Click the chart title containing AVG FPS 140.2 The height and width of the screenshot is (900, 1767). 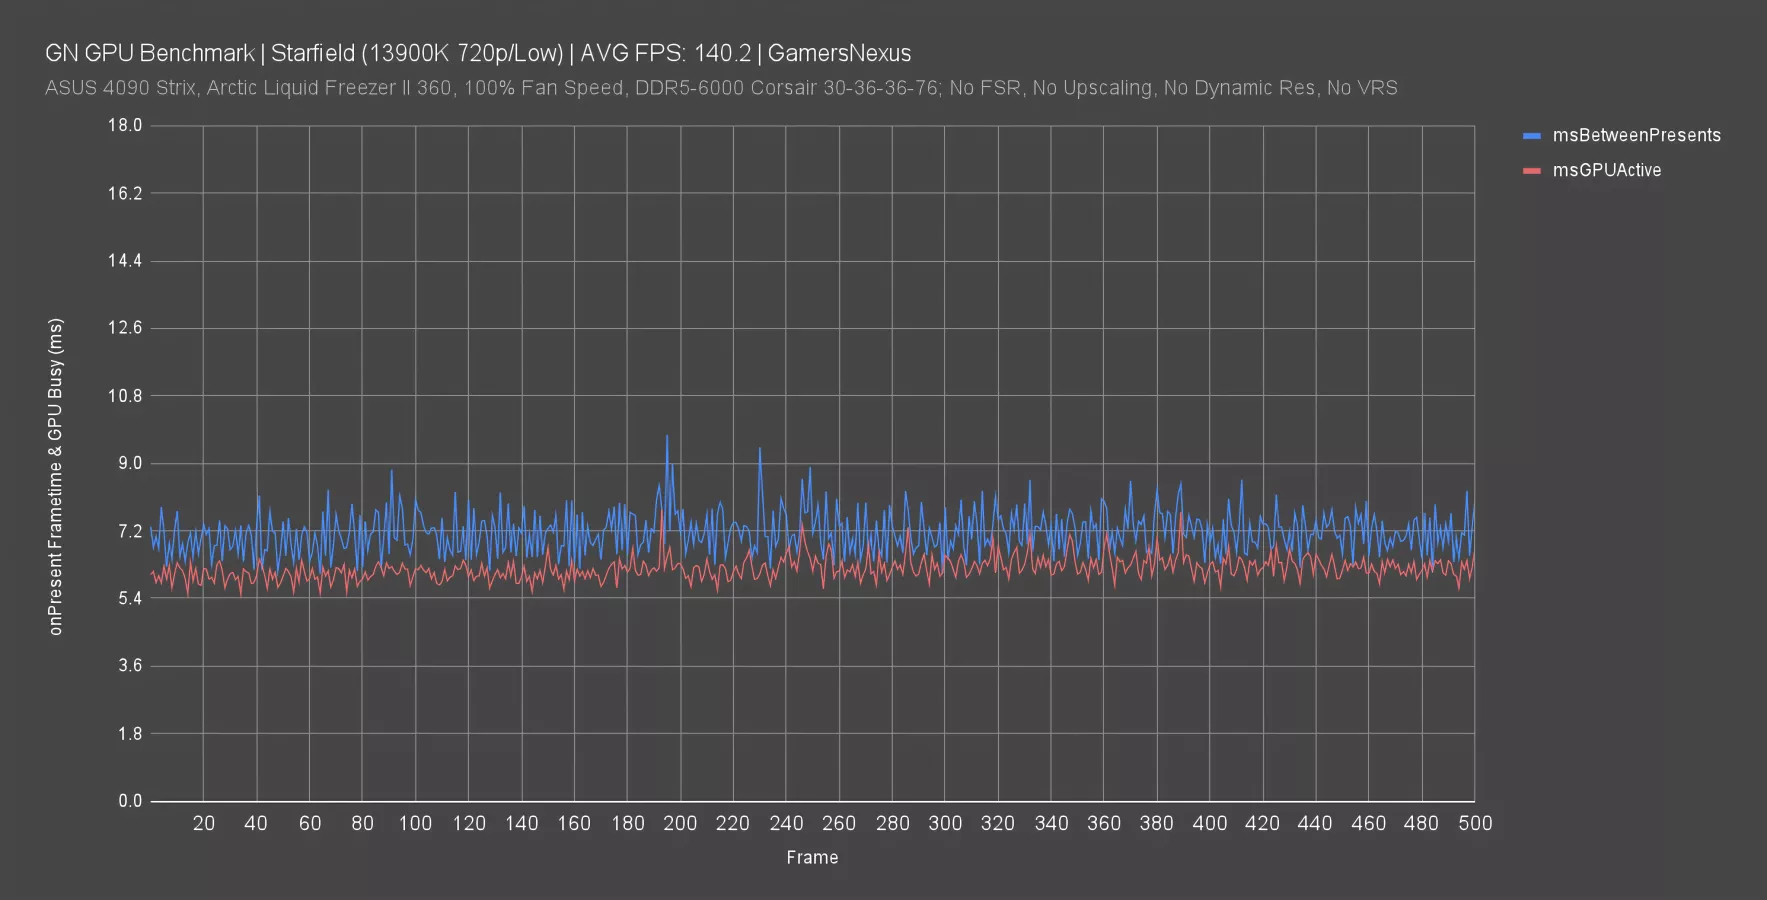click(478, 53)
